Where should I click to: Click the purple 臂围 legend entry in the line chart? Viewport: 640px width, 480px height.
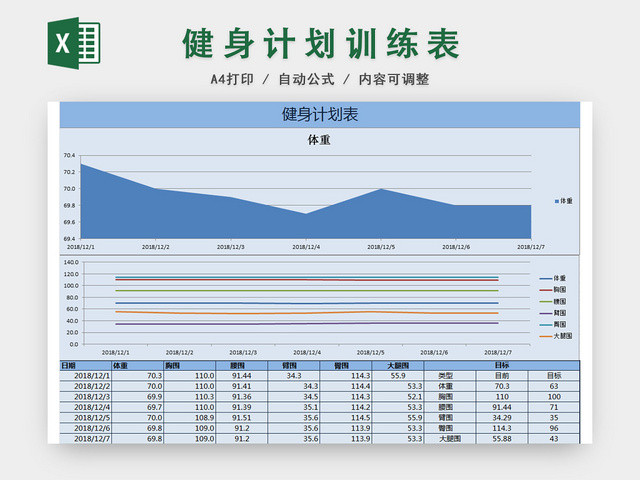pos(553,313)
